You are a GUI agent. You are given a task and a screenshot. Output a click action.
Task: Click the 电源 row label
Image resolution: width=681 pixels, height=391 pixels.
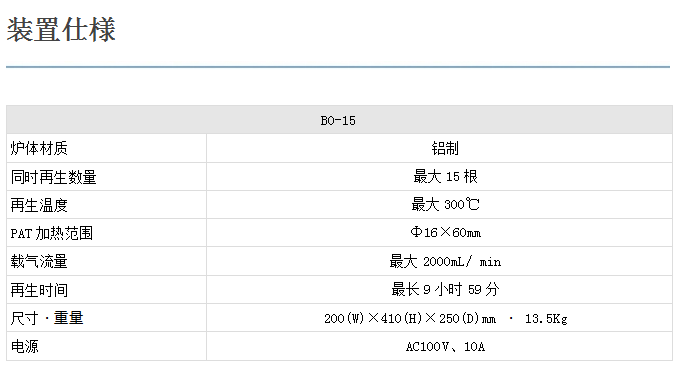click(25, 346)
